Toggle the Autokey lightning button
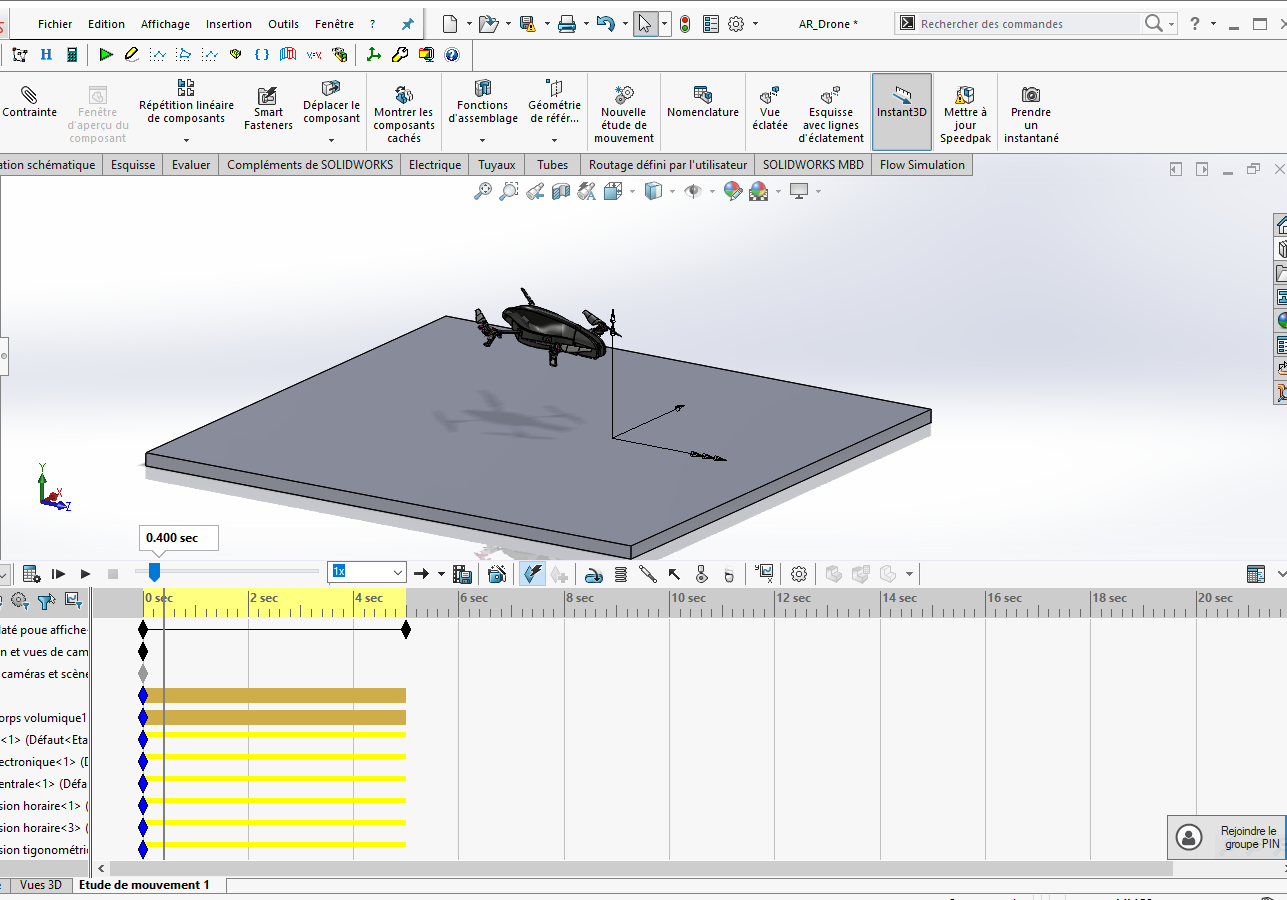 pos(531,574)
